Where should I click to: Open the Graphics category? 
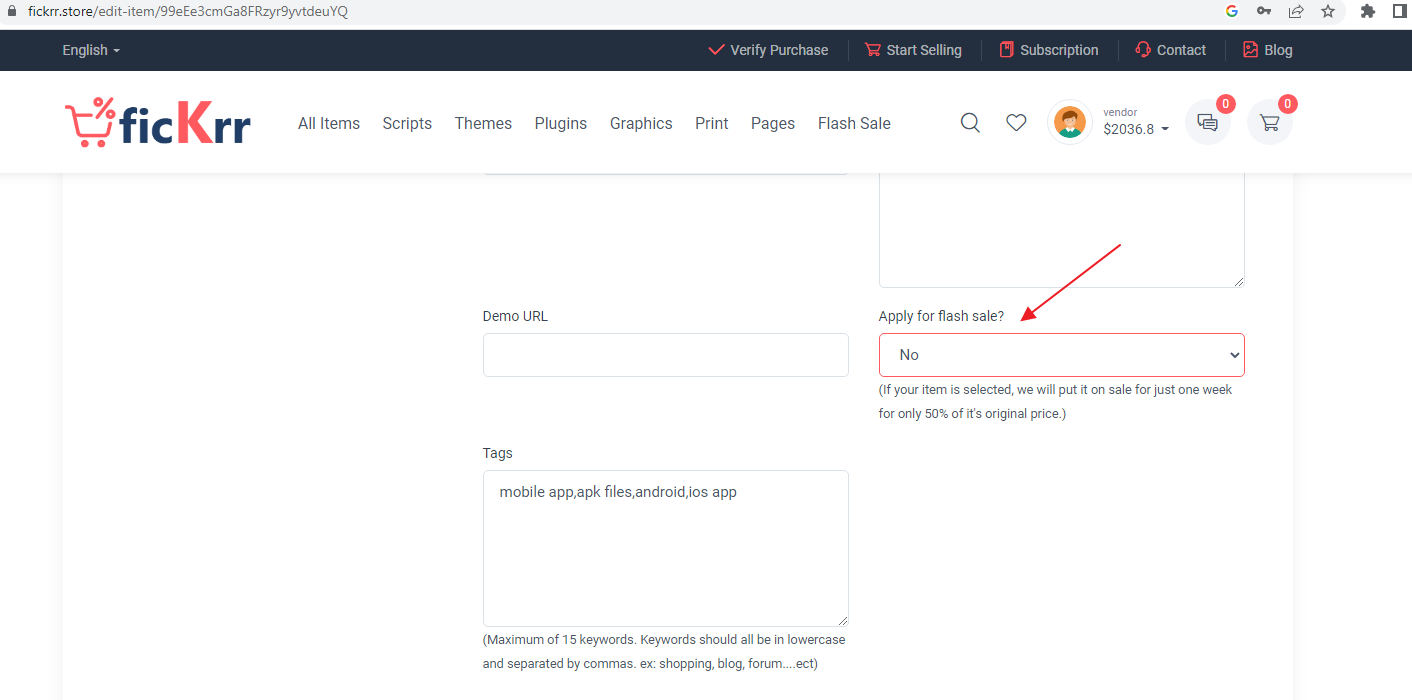641,123
